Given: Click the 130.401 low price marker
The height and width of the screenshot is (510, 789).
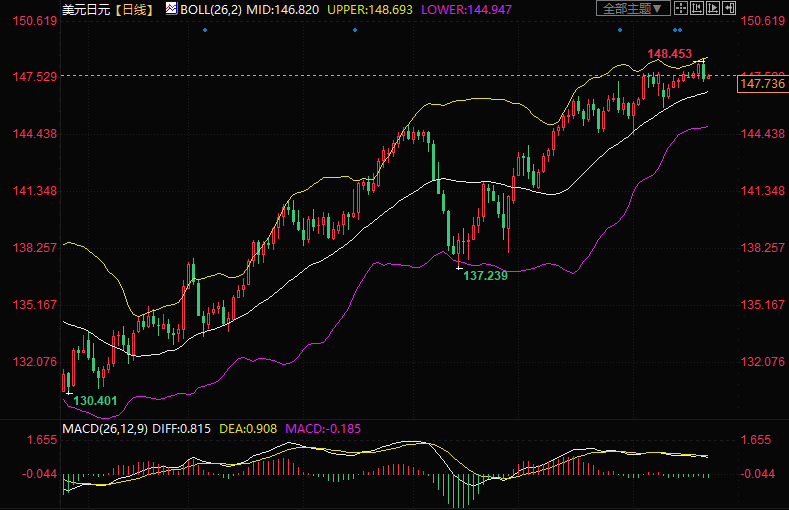Looking at the screenshot, I should 96,400.
